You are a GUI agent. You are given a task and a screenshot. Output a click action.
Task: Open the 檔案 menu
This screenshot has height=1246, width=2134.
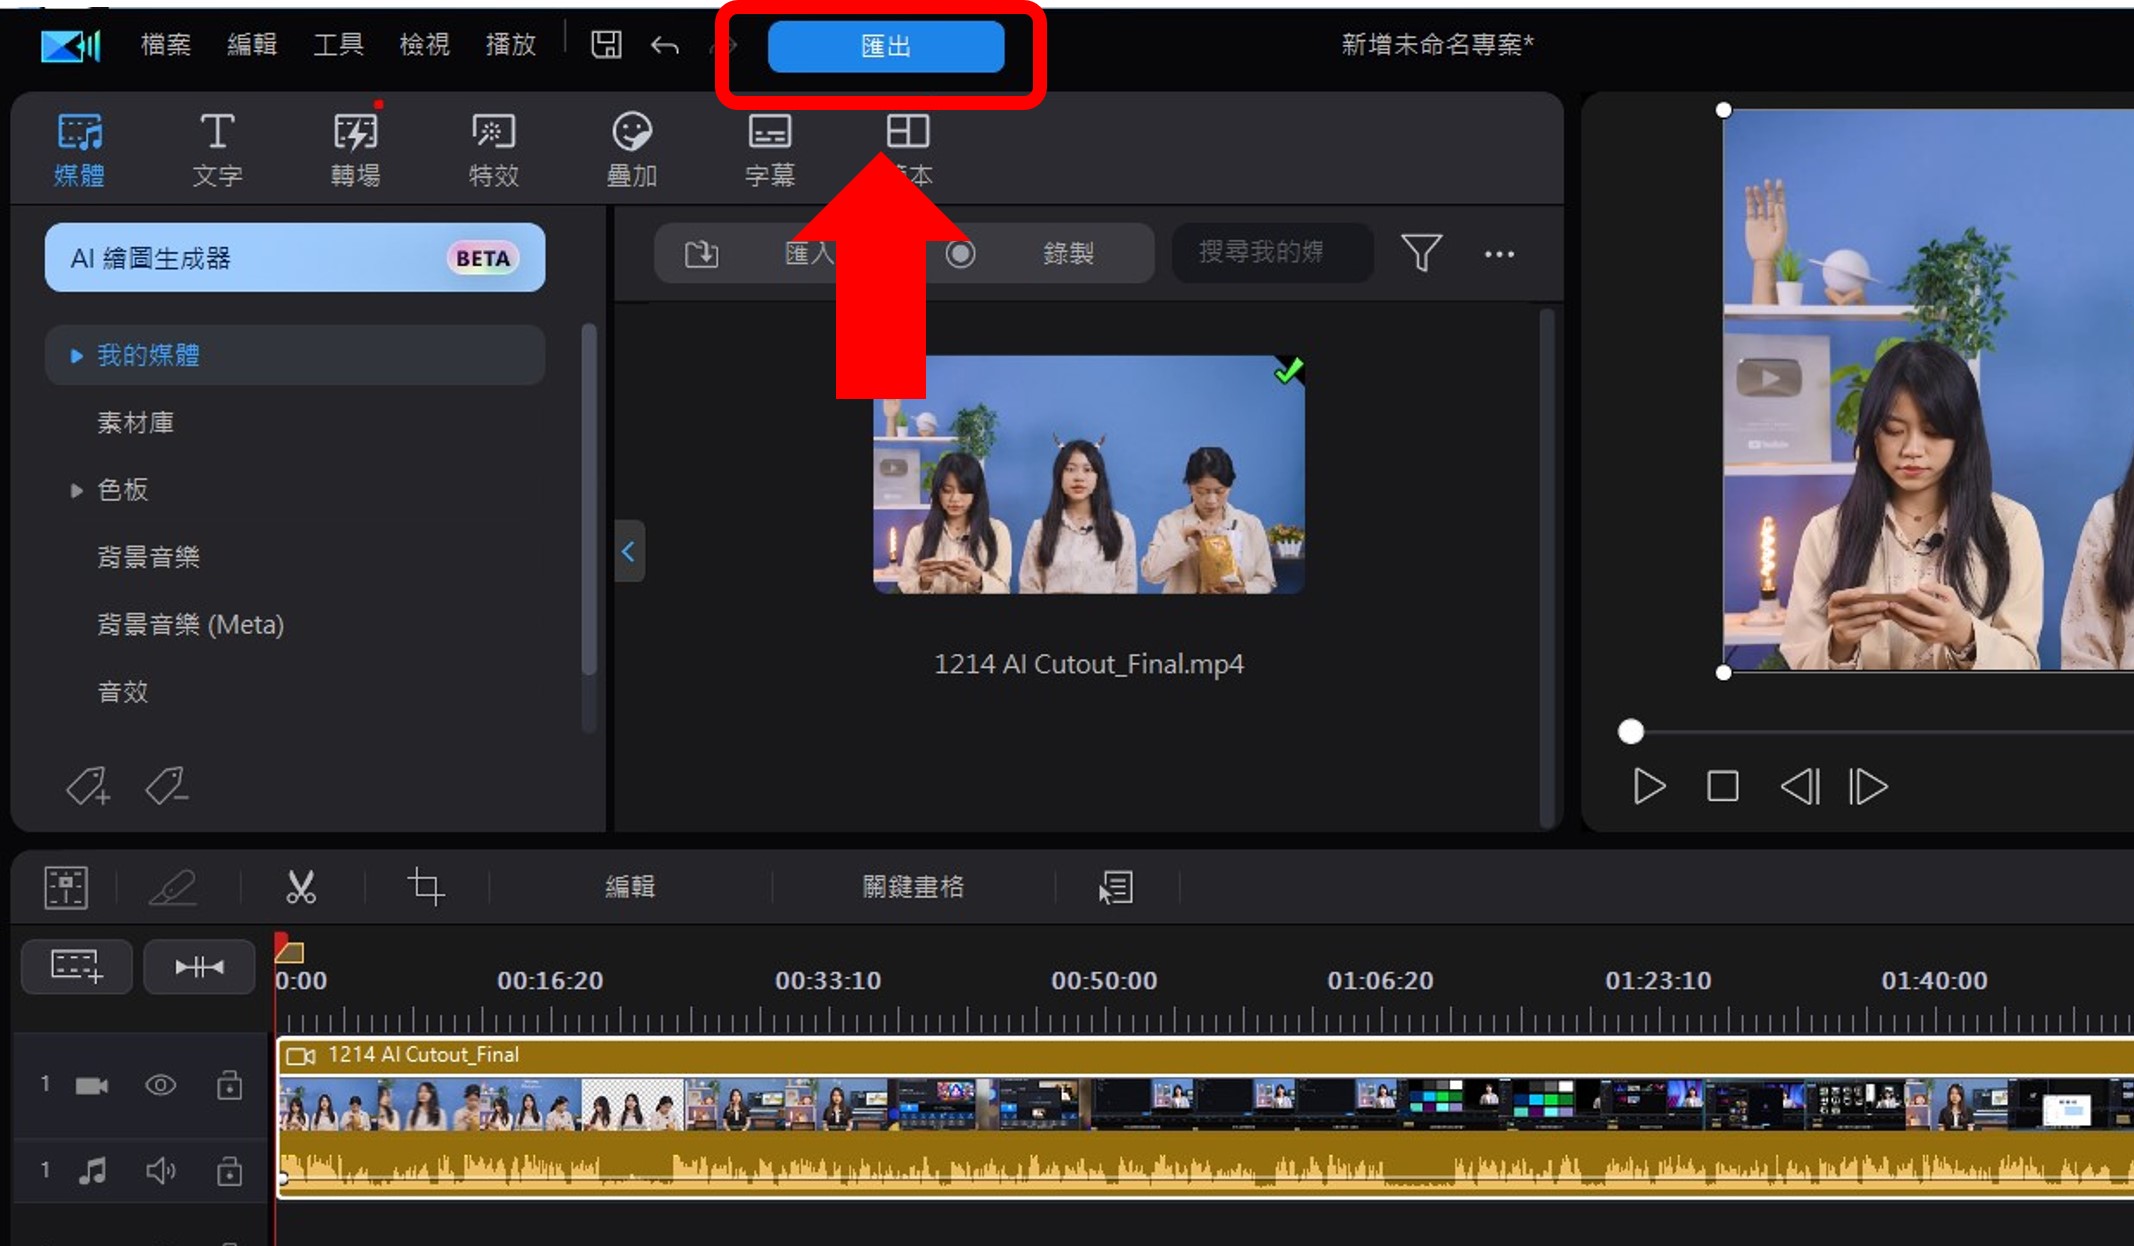tap(164, 44)
